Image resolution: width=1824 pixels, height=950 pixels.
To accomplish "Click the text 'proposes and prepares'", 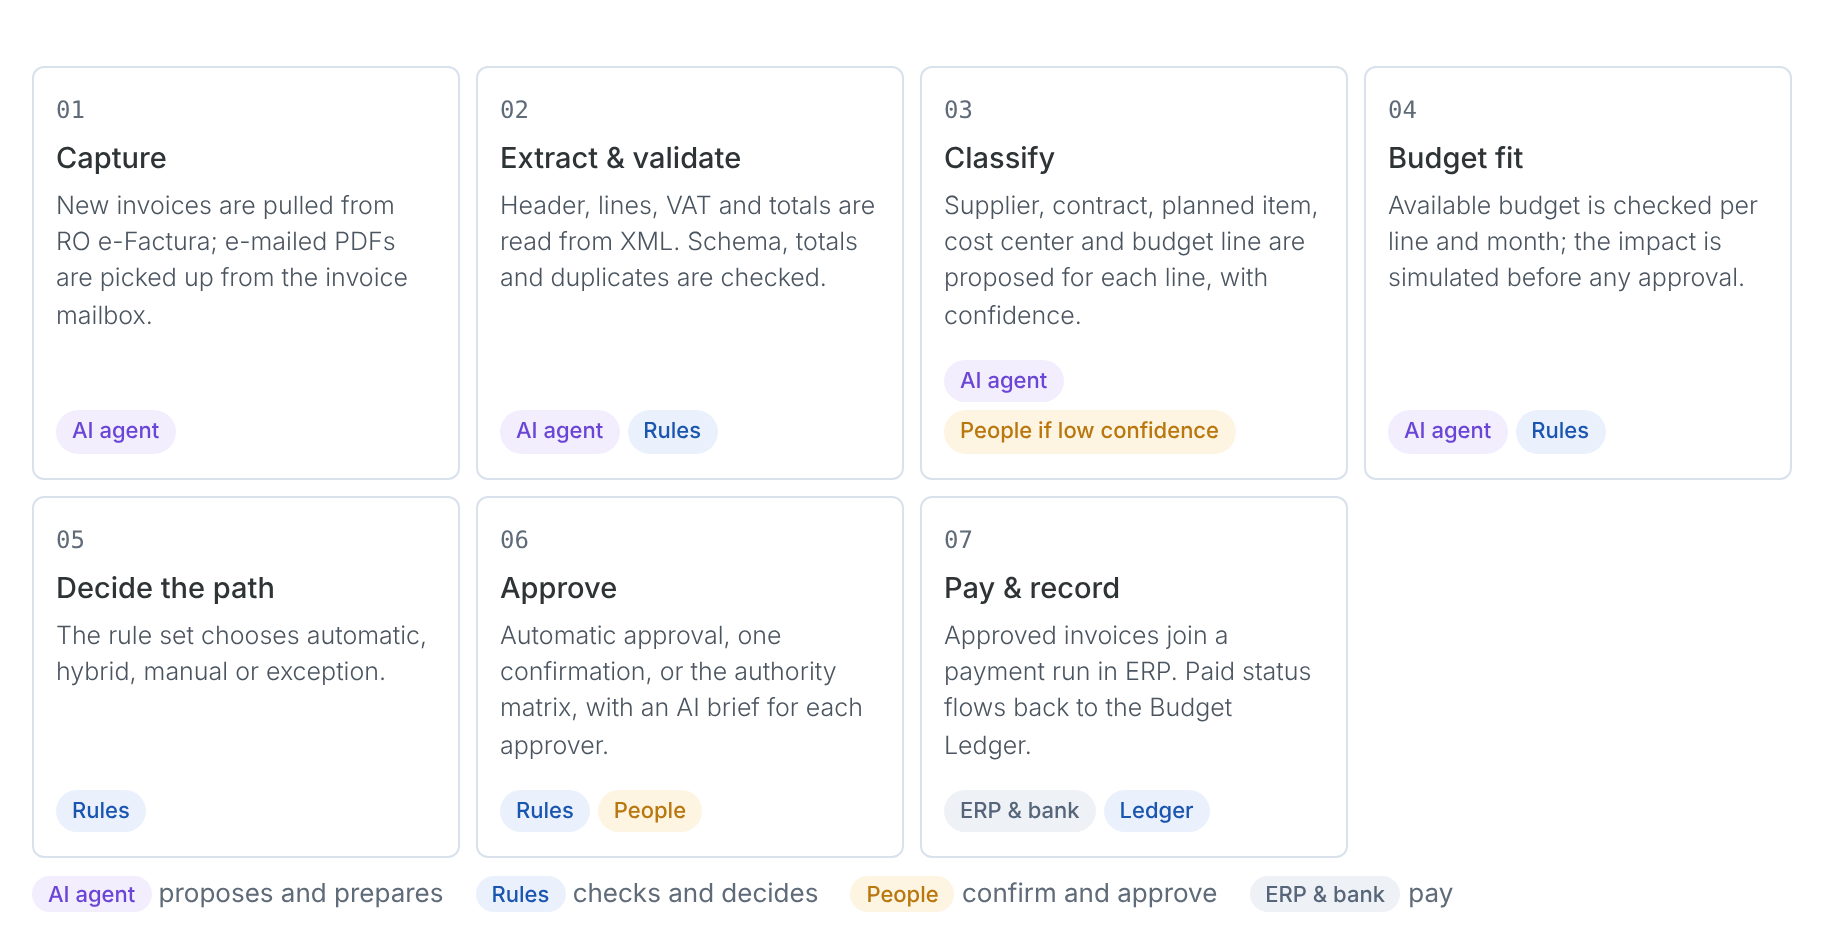I will 300,893.
